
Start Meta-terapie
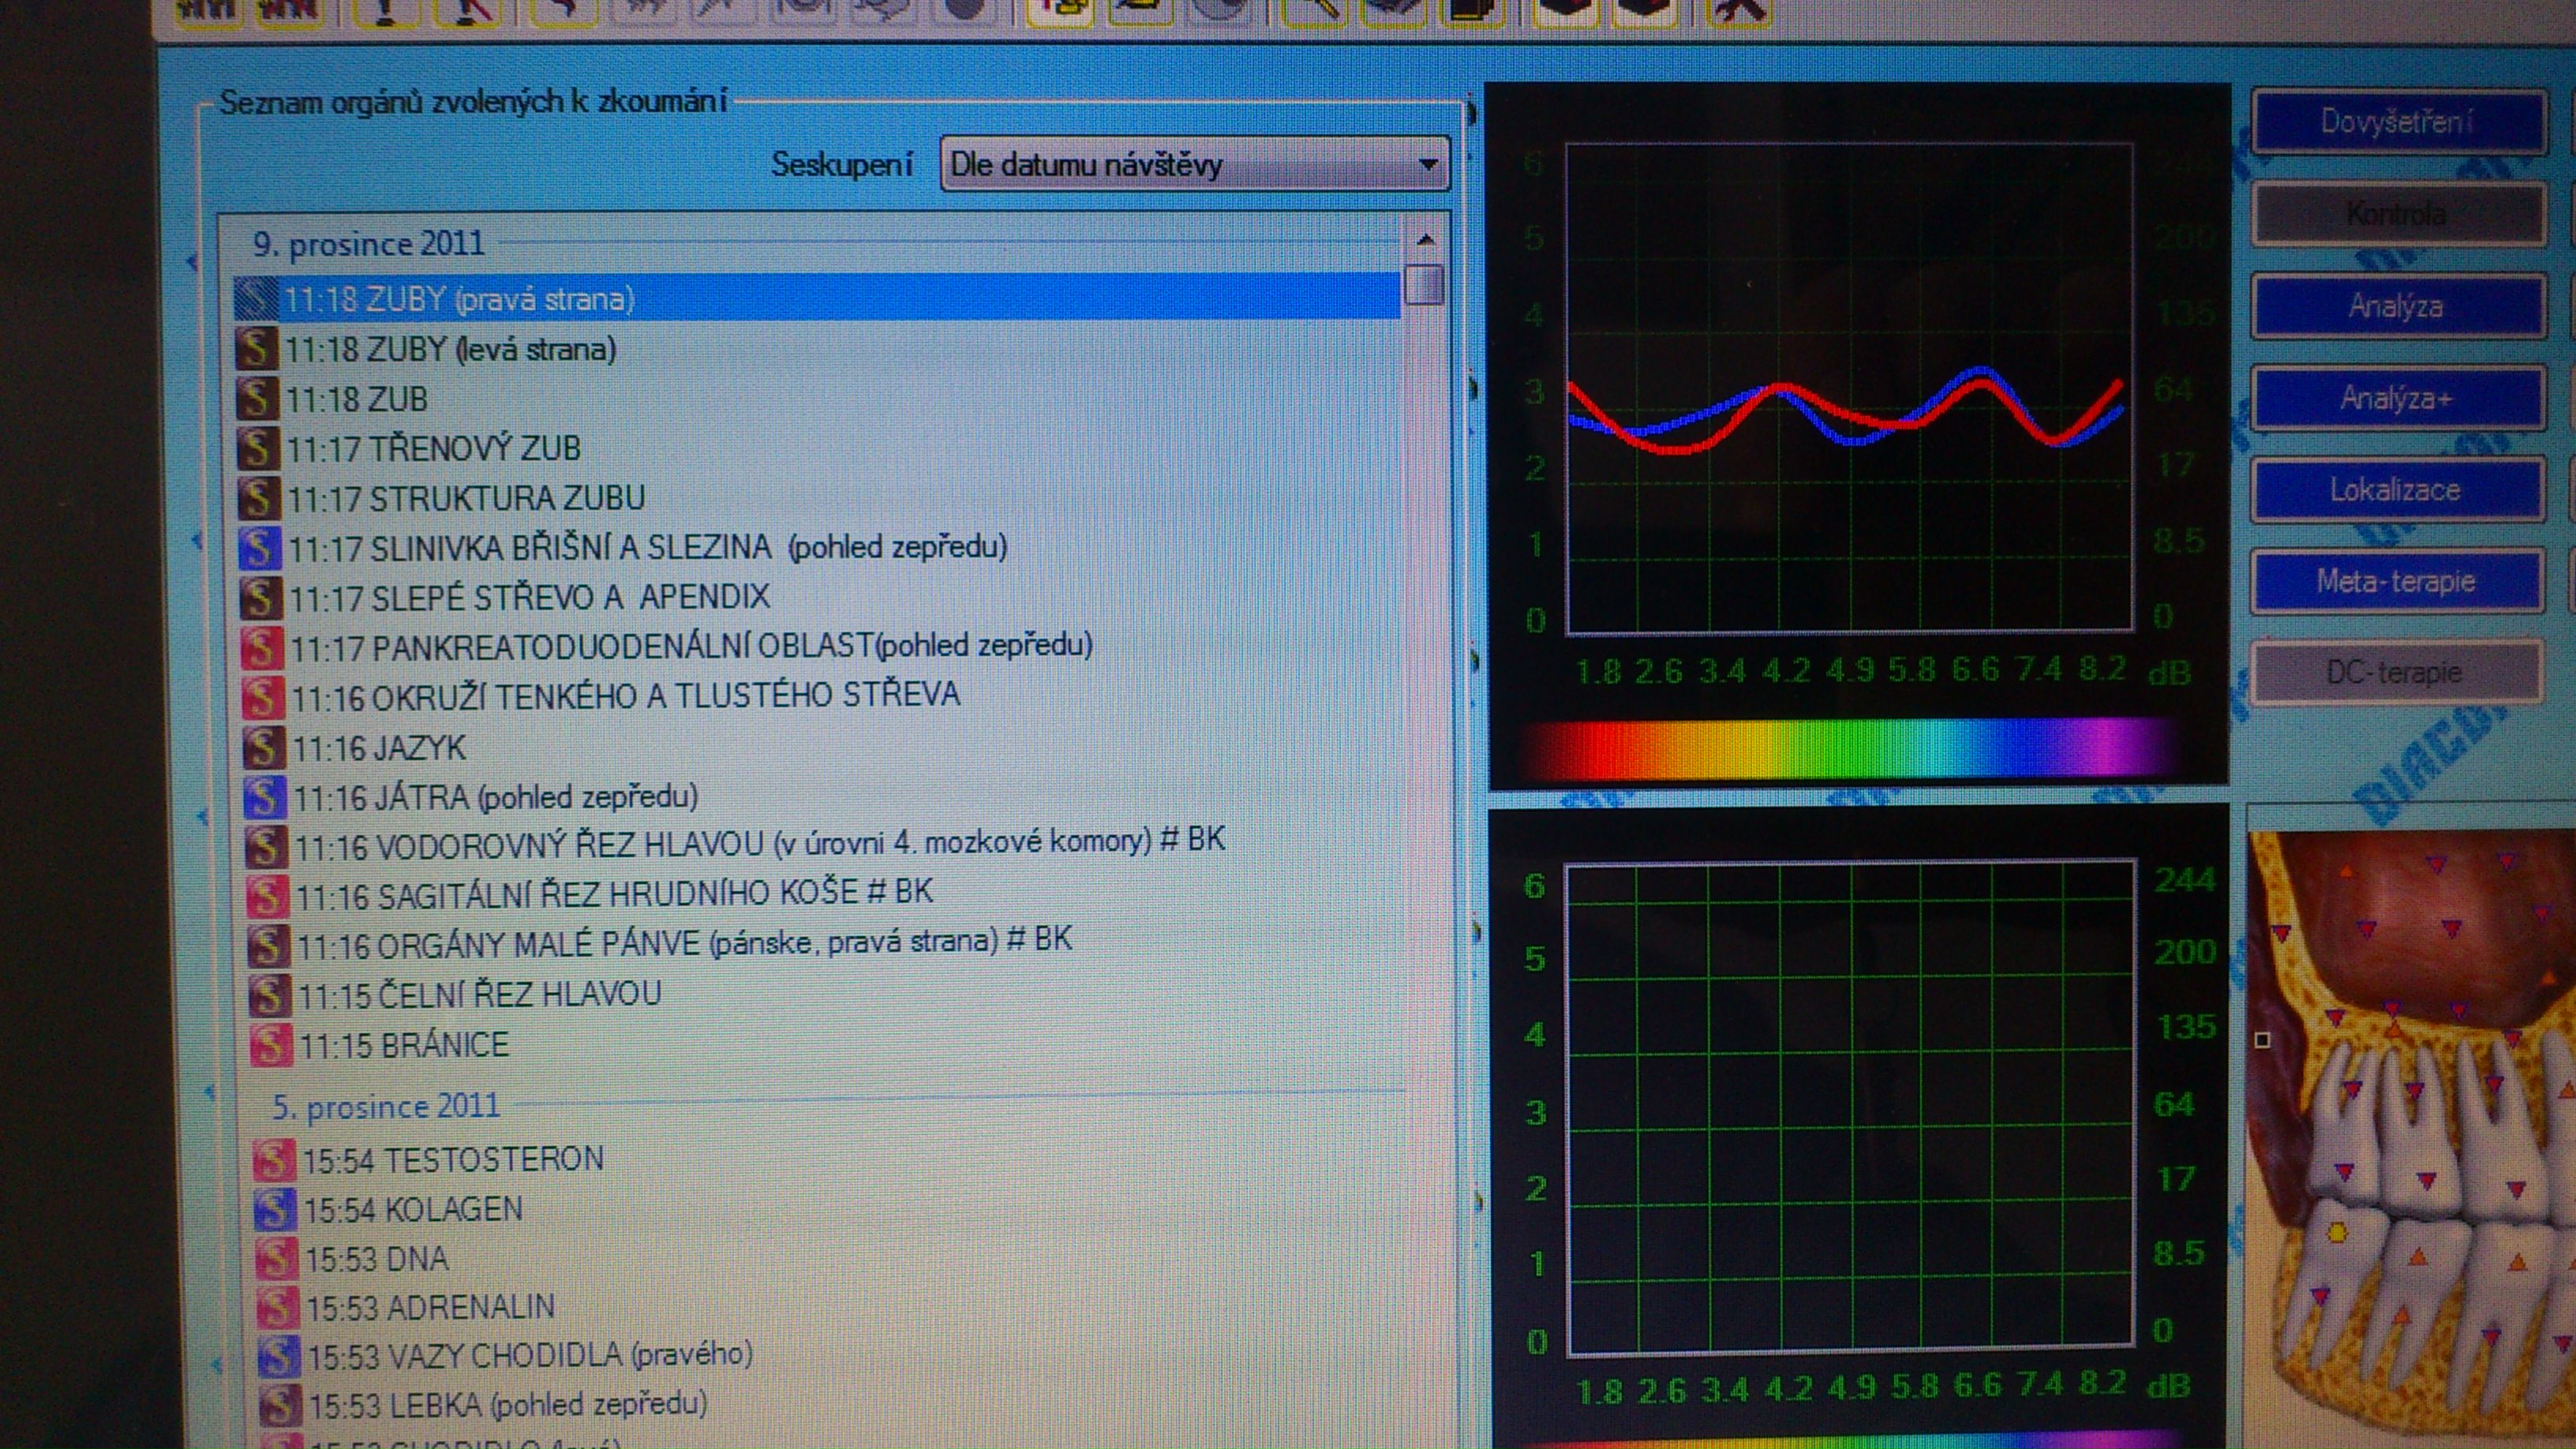[x=2396, y=580]
